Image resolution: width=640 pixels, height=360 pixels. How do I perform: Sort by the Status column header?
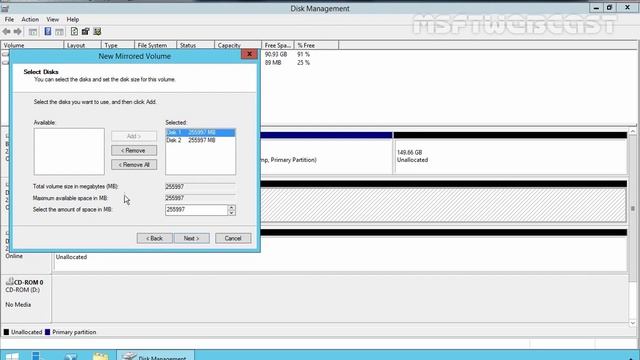196,45
